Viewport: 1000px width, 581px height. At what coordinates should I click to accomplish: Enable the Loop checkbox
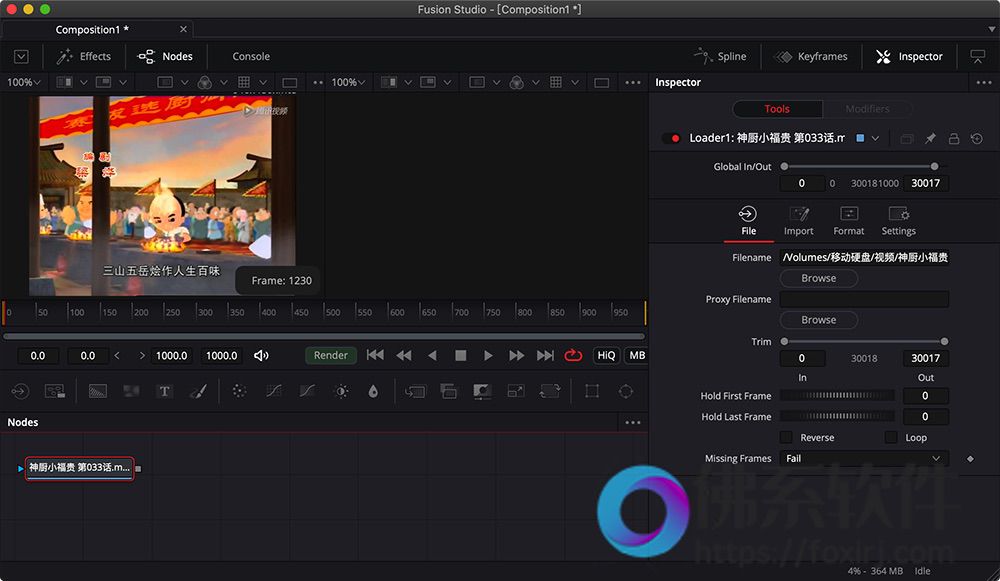[891, 437]
